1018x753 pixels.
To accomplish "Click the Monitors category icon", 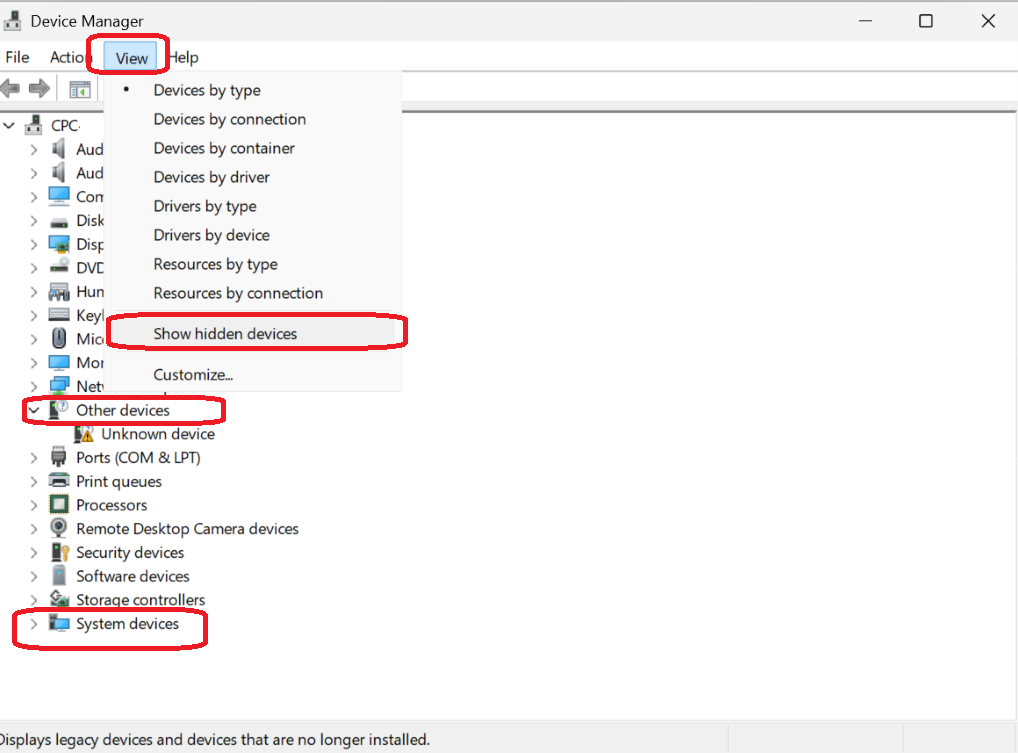I will pos(59,362).
